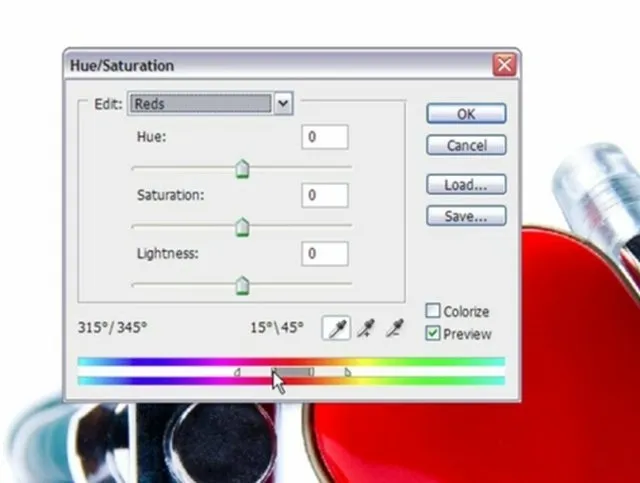This screenshot has width=640, height=483.
Task: Click the right outer fall-off triangle marker
Action: (347, 372)
